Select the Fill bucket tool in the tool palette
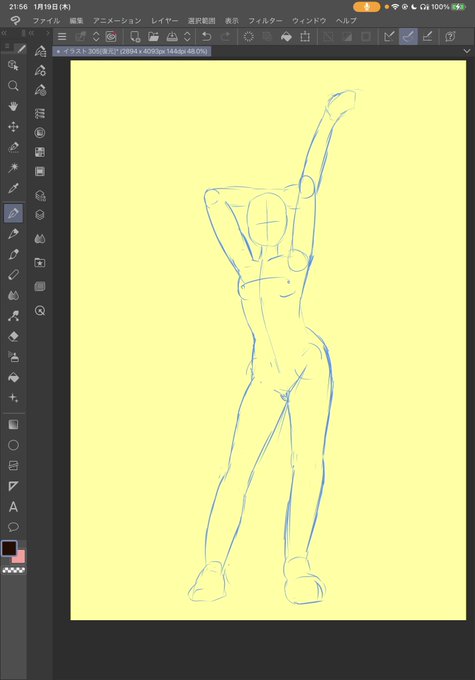Image resolution: width=475 pixels, height=680 pixels. pos(13,377)
